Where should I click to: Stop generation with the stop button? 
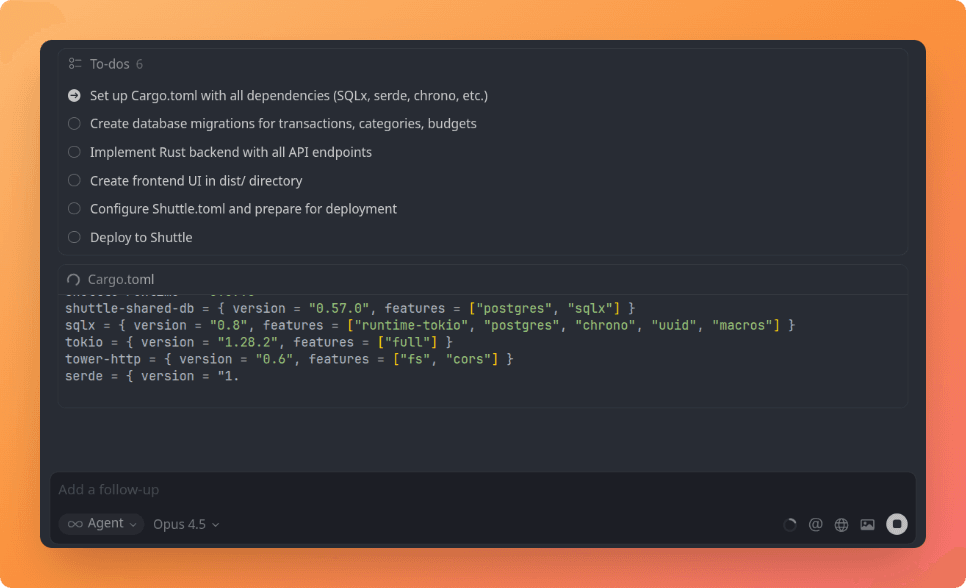point(896,524)
